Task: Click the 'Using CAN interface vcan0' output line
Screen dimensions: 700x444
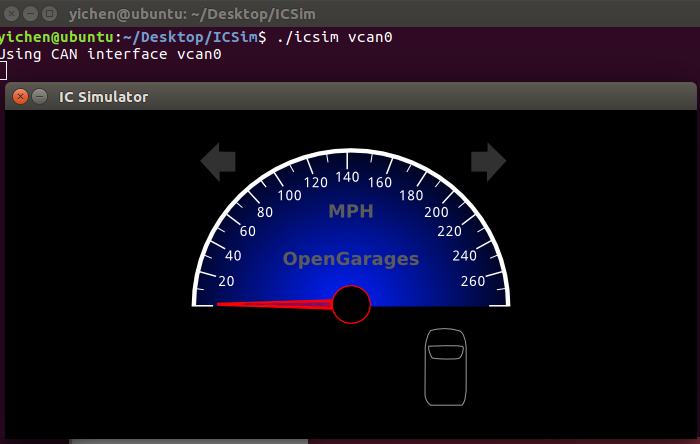Action: (x=110, y=54)
